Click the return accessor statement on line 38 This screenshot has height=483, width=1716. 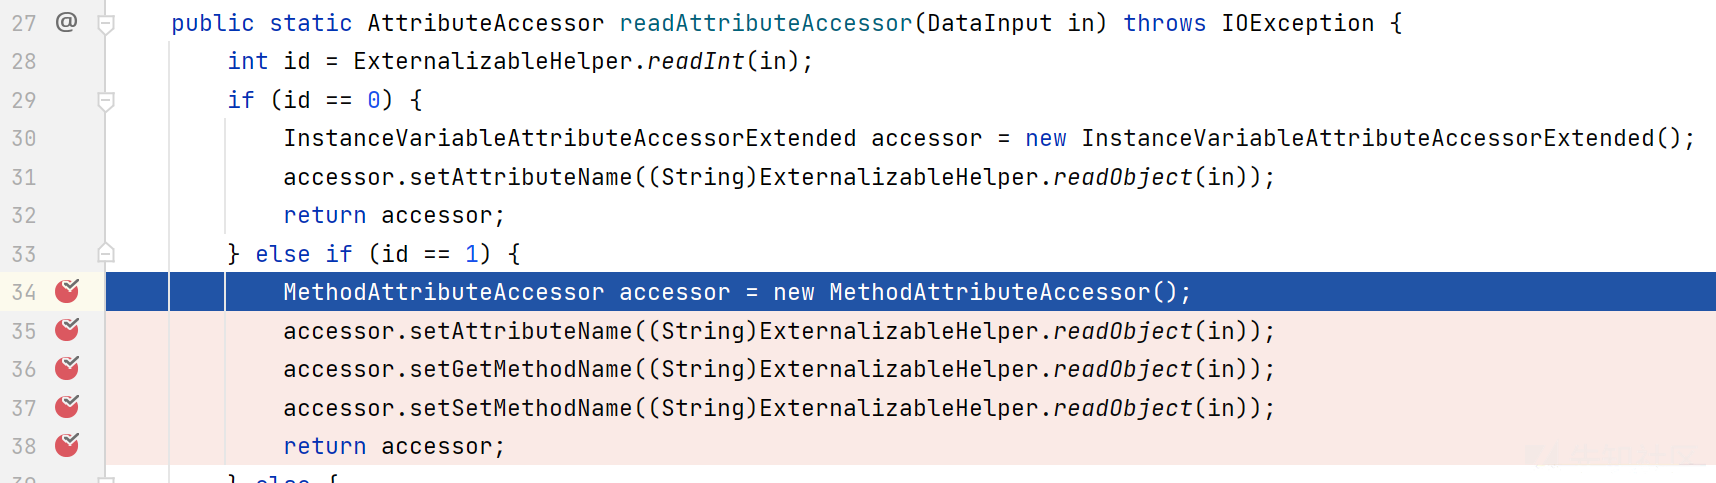(x=394, y=446)
